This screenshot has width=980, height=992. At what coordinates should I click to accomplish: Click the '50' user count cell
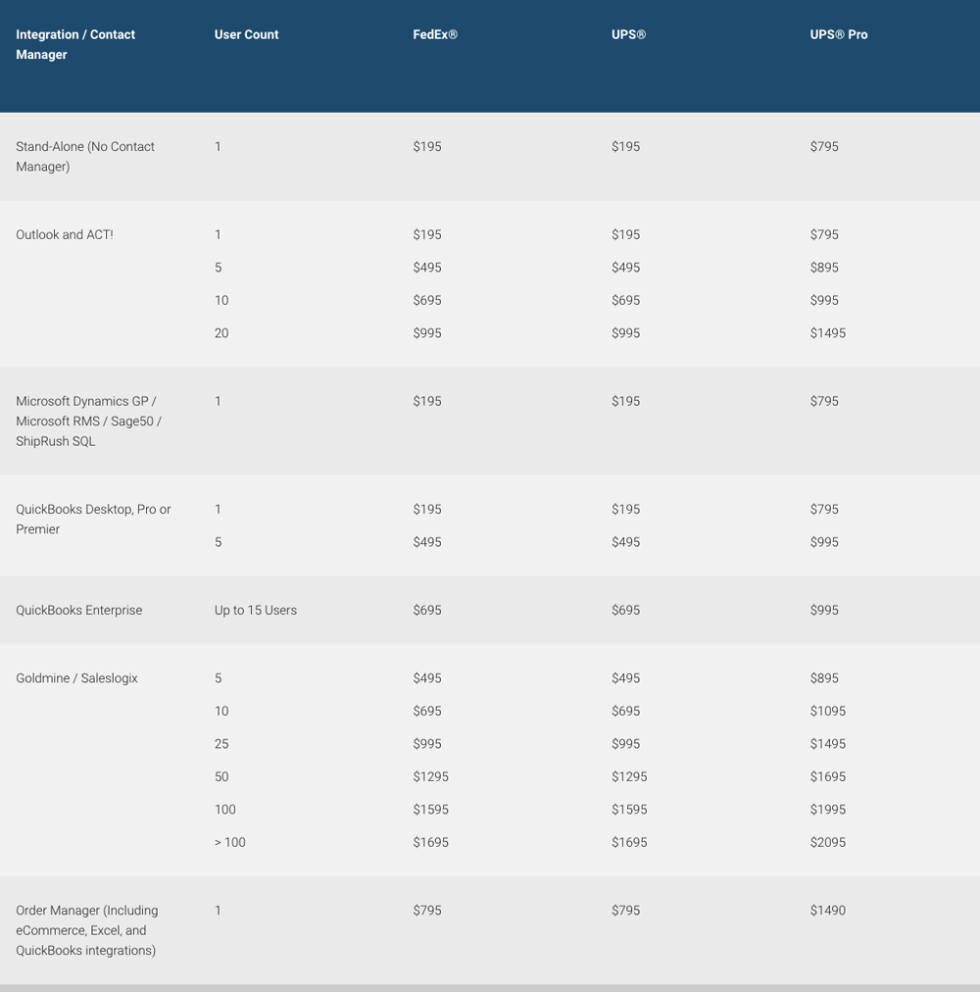[221, 777]
